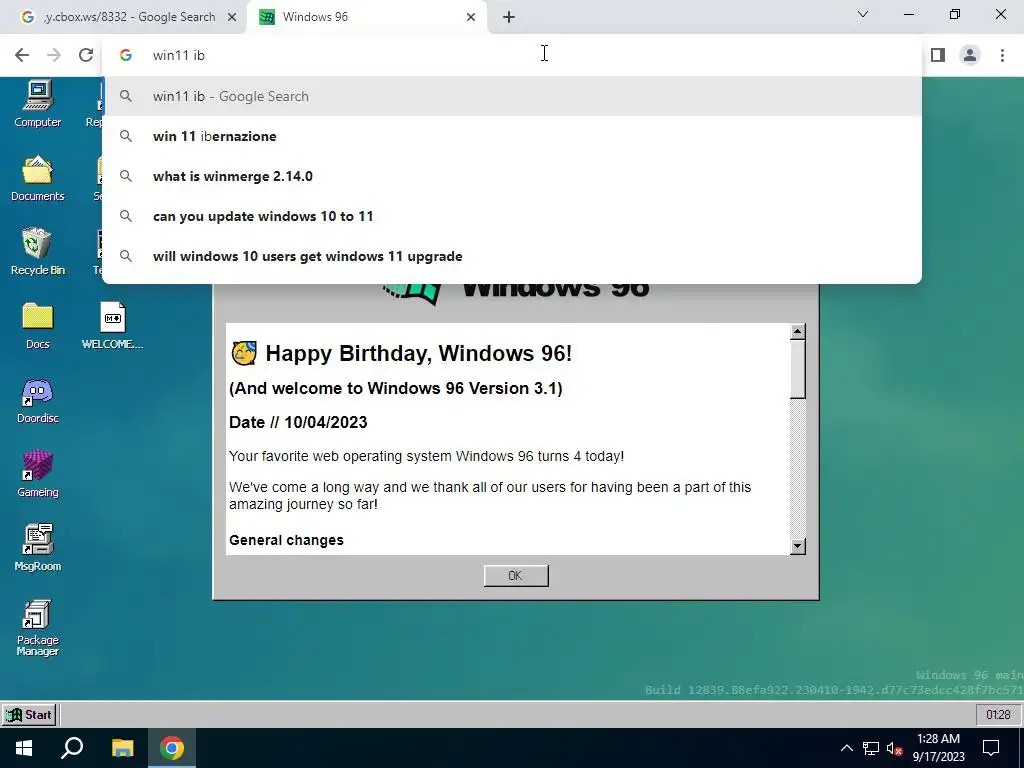The image size is (1024, 768).
Task: Open the Windows Start menu
Action: click(x=24, y=748)
